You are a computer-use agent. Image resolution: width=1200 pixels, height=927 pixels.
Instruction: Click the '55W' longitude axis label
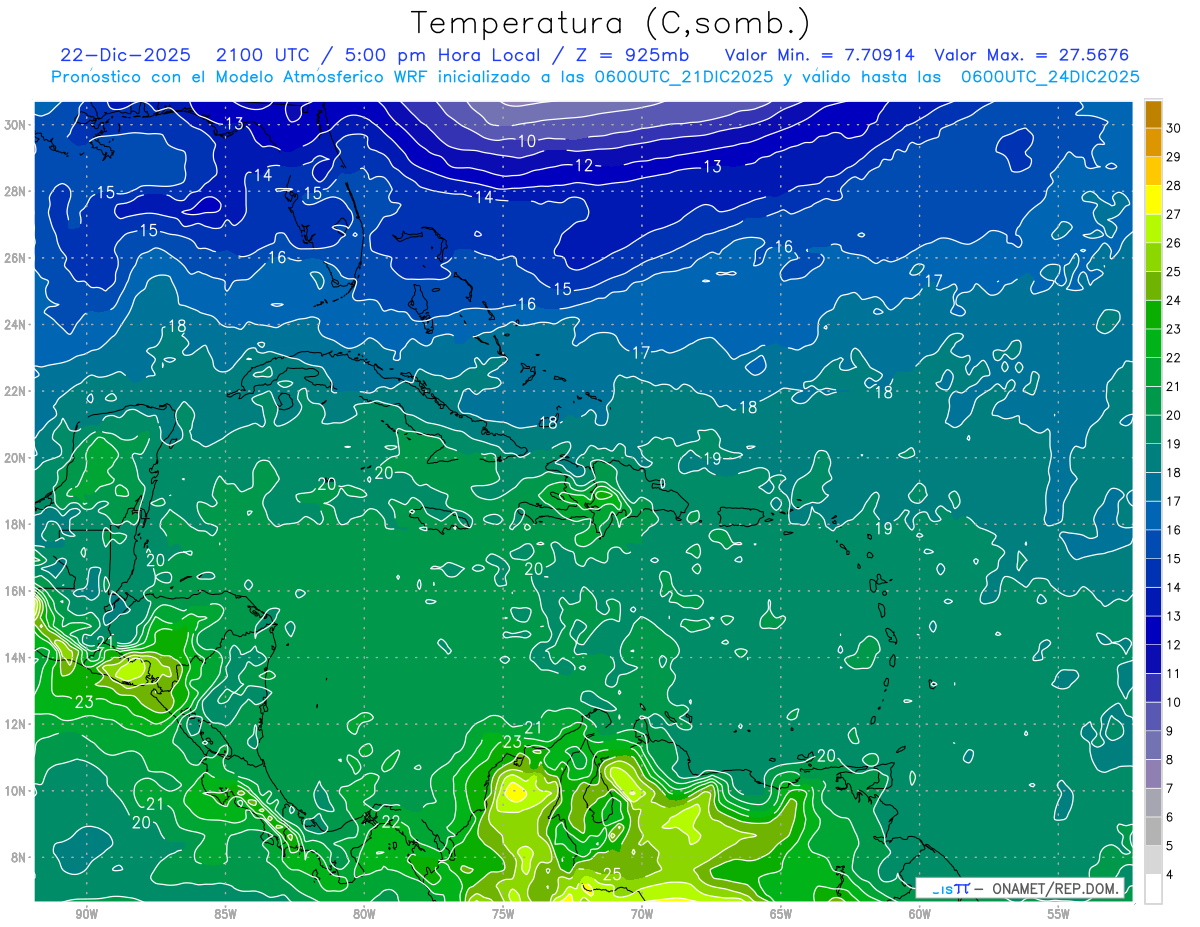[x=1059, y=915]
